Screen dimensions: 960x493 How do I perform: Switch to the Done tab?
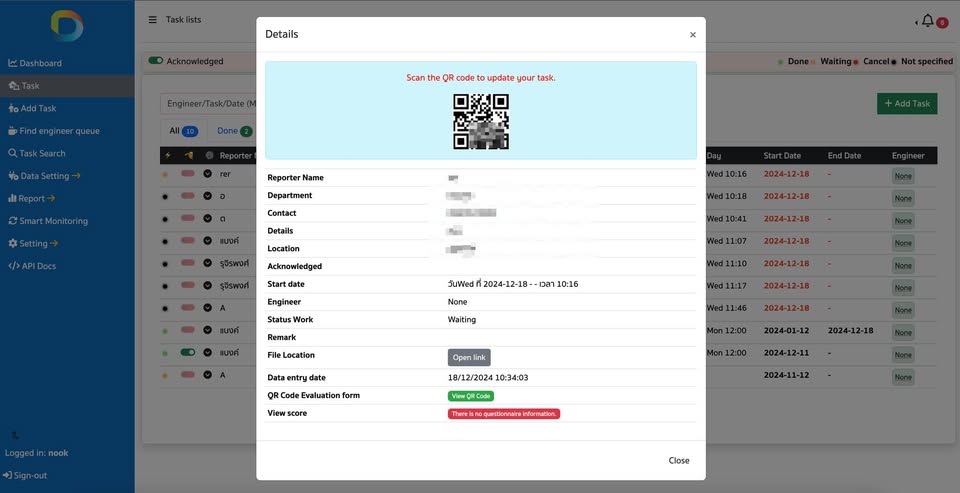tap(234, 131)
